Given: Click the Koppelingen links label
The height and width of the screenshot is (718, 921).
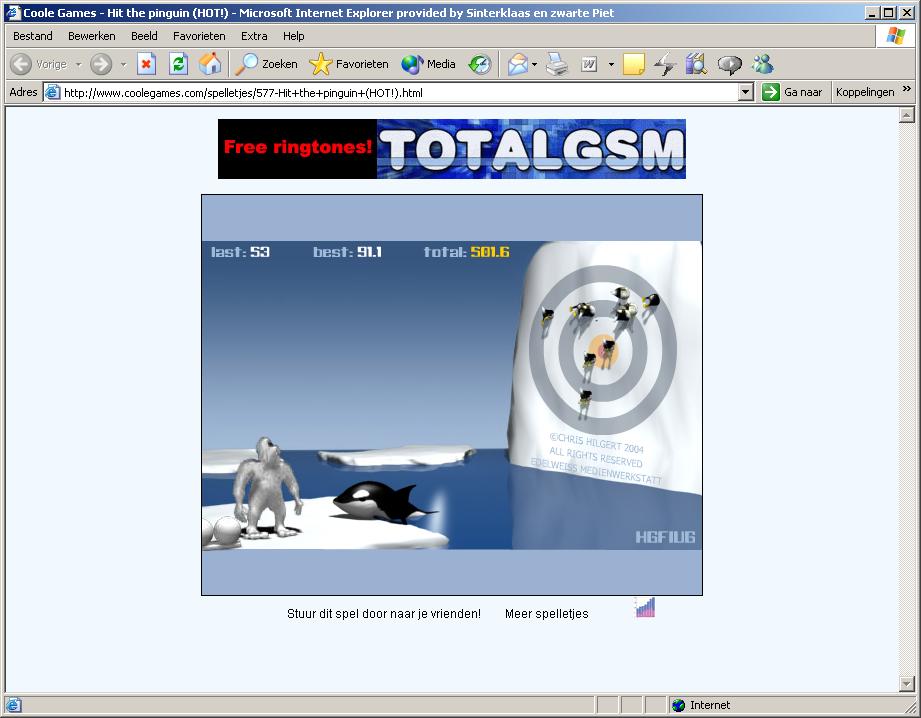Looking at the screenshot, I should (865, 92).
